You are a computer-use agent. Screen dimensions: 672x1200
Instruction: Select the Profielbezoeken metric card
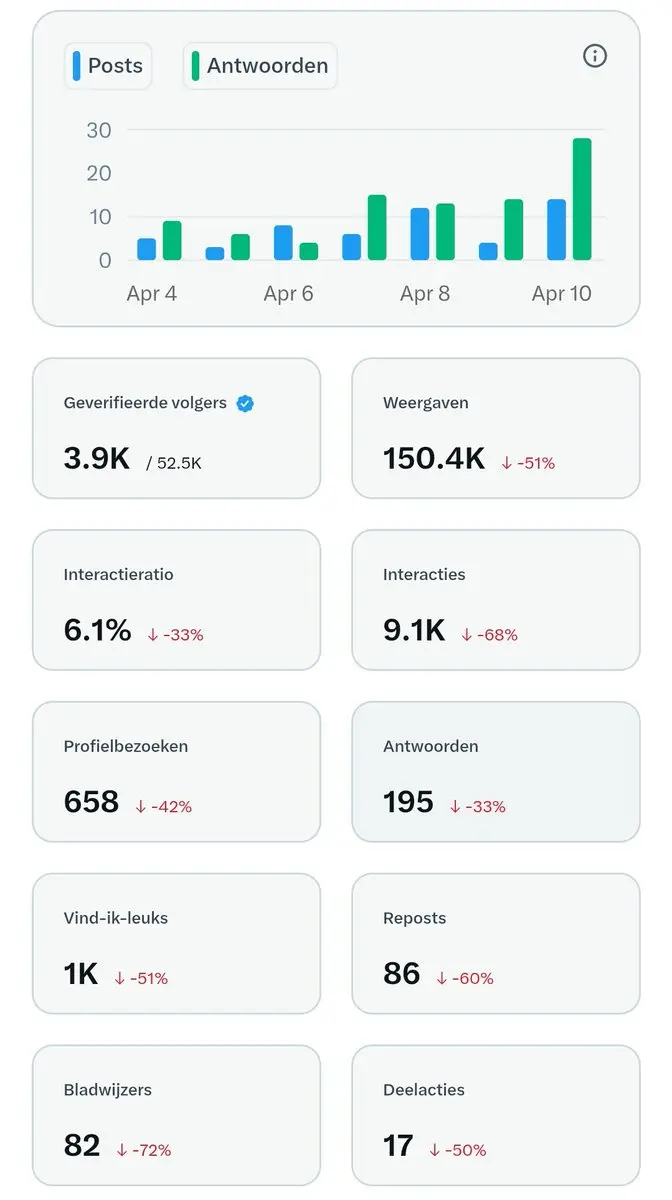(176, 772)
